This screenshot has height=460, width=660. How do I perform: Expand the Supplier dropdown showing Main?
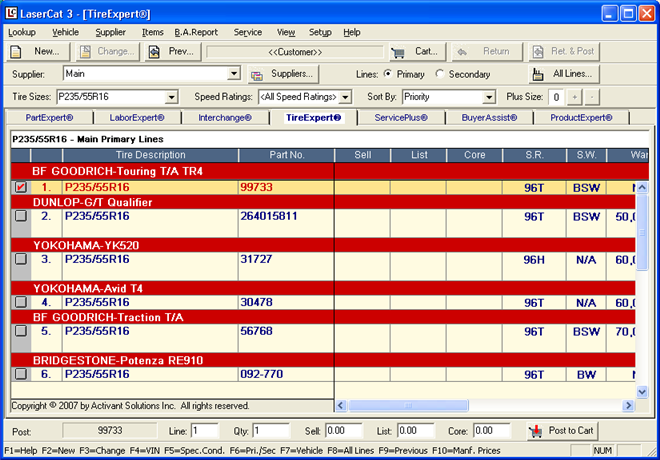pyautogui.click(x=234, y=74)
